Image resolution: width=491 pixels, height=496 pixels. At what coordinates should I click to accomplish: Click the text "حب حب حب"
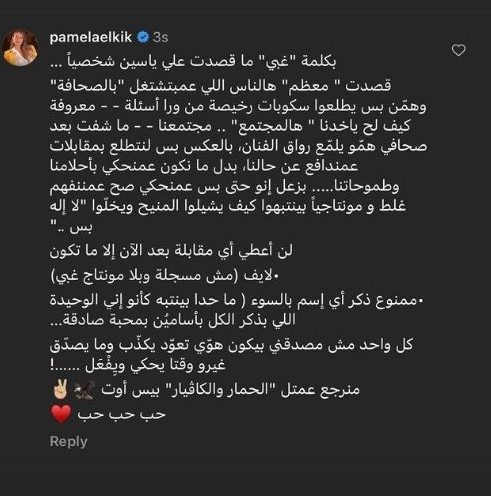(x=122, y=414)
